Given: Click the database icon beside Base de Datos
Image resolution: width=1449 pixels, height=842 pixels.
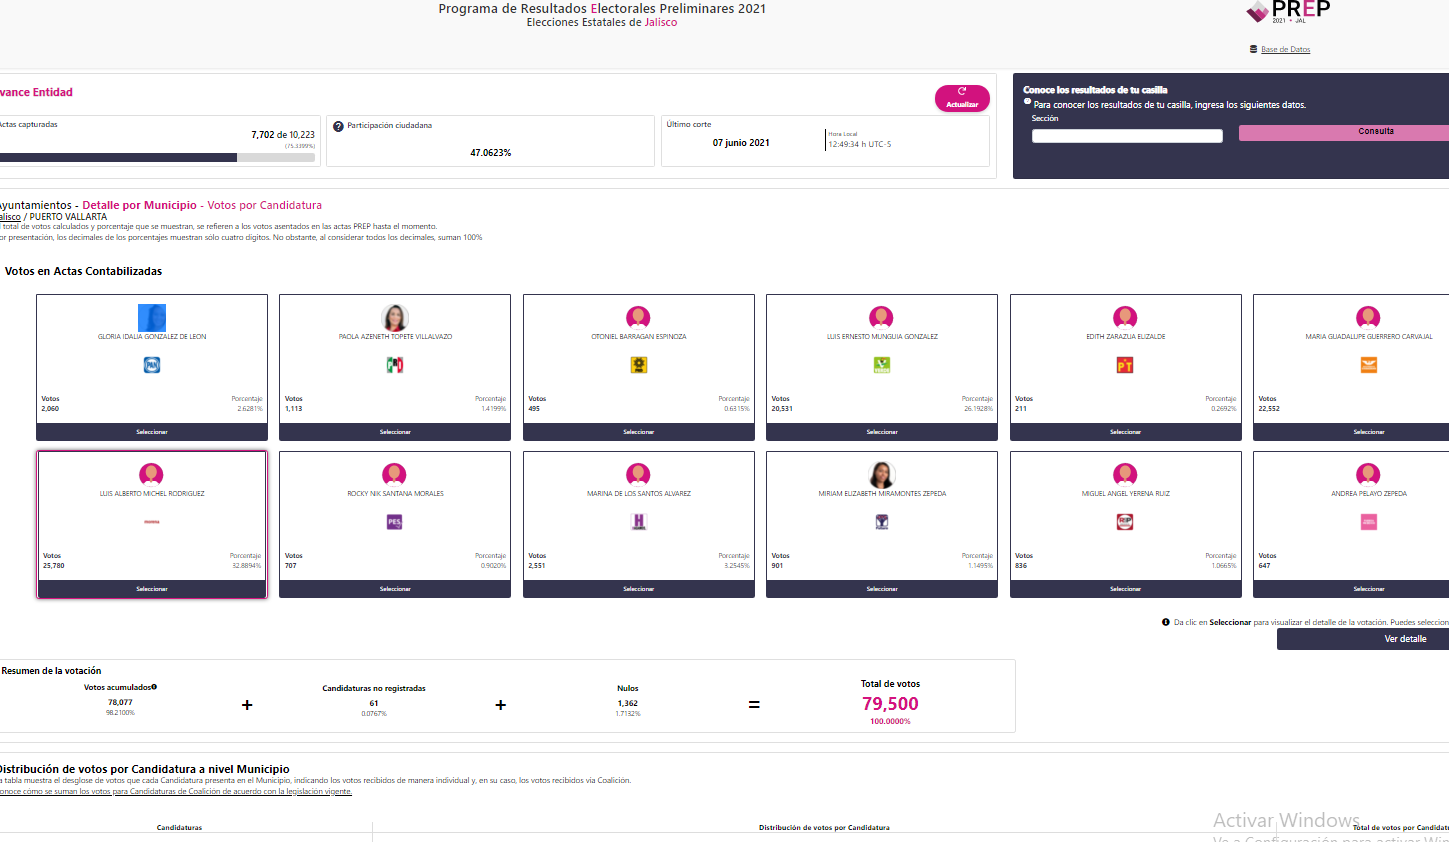Looking at the screenshot, I should click(x=1253, y=49).
